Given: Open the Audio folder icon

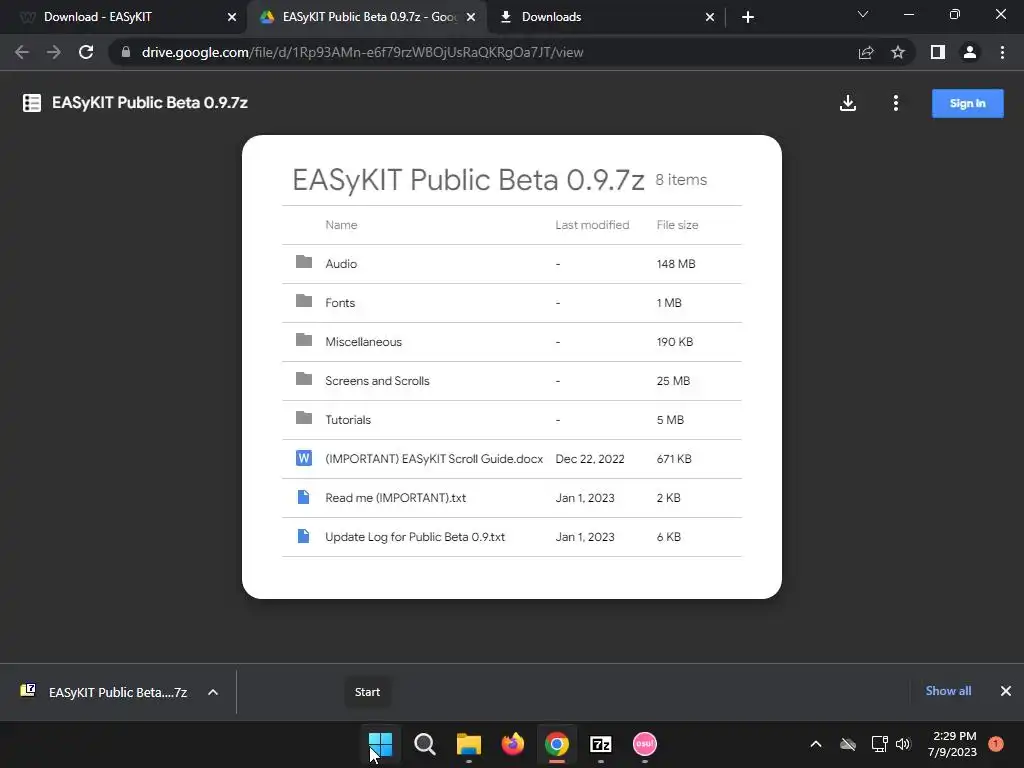Looking at the screenshot, I should click(304, 262).
